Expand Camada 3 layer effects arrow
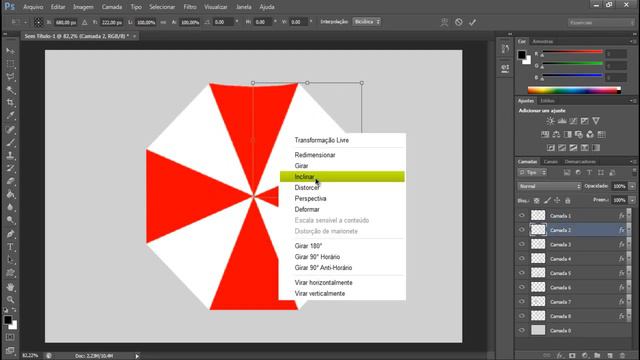 [x=629, y=244]
